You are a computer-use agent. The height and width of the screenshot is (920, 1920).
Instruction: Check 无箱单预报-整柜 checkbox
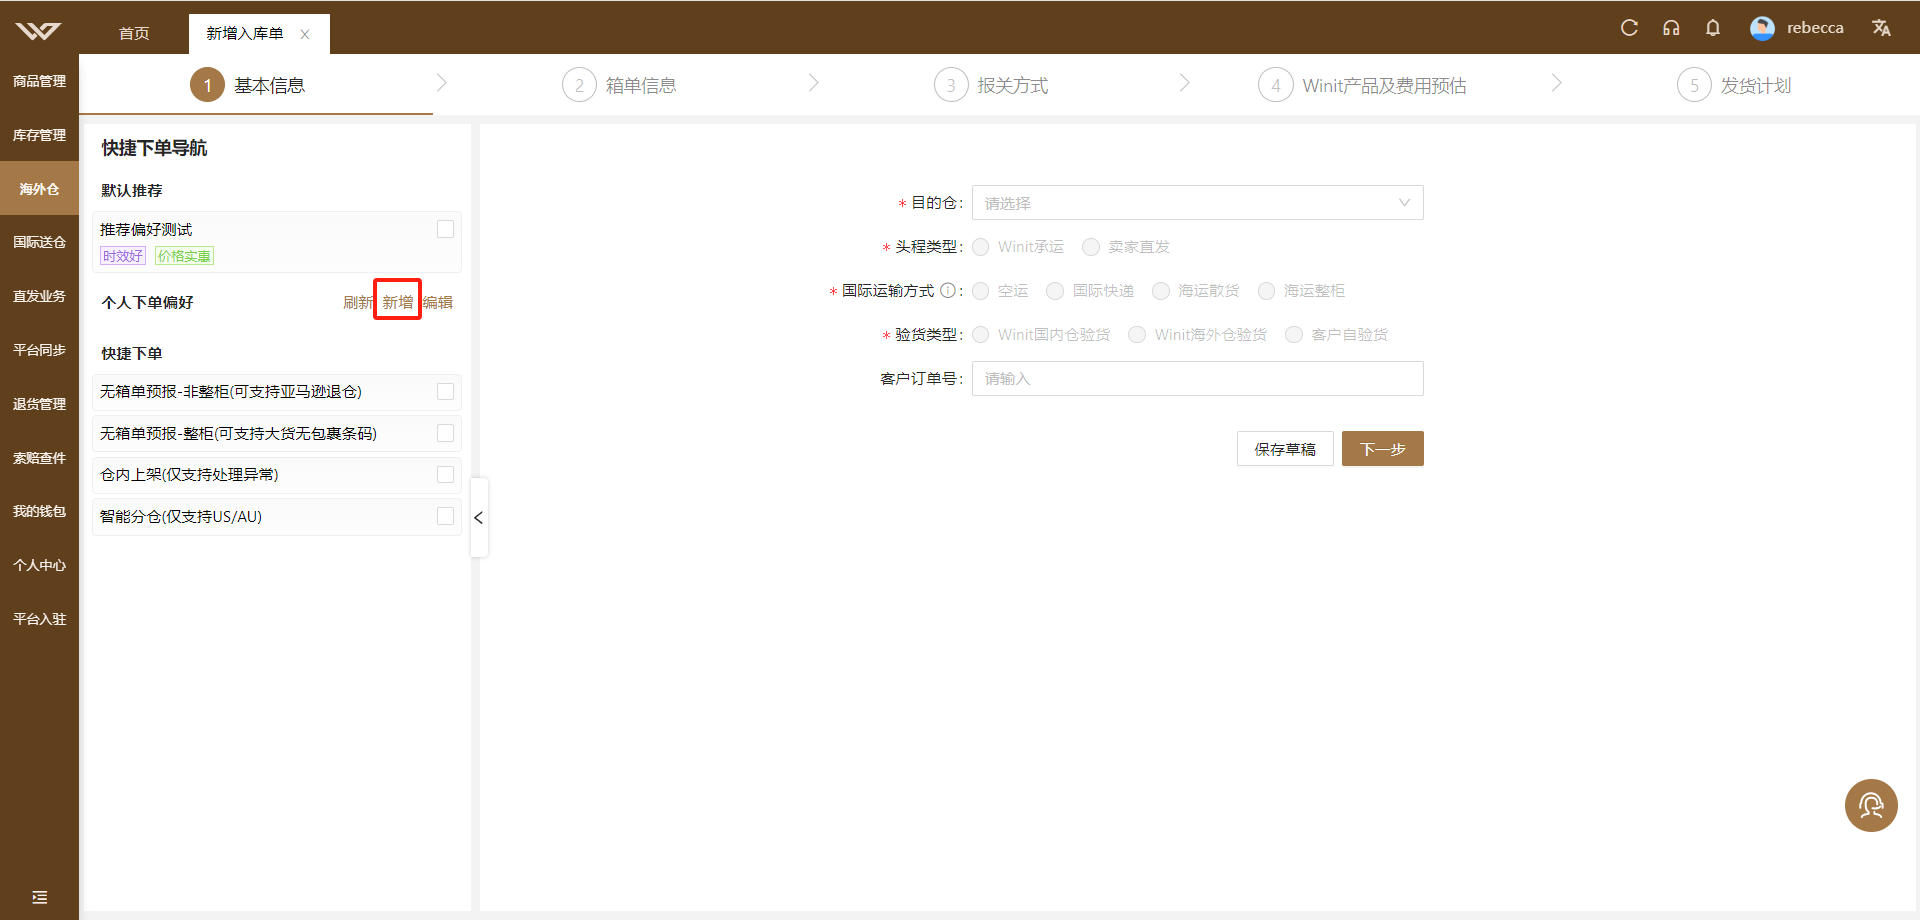pos(446,433)
